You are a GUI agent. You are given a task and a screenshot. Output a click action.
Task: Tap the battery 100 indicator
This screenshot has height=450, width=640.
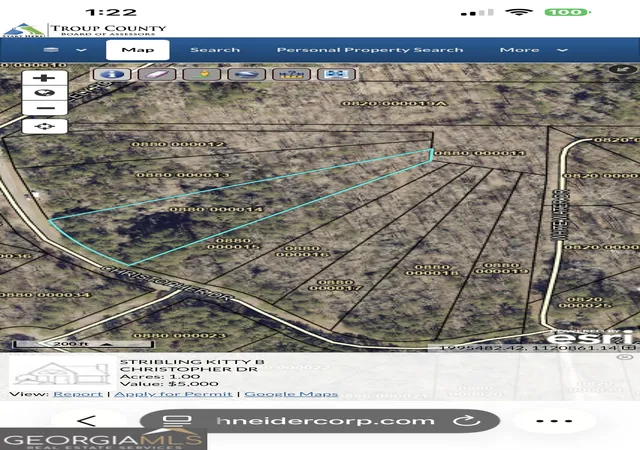click(568, 12)
